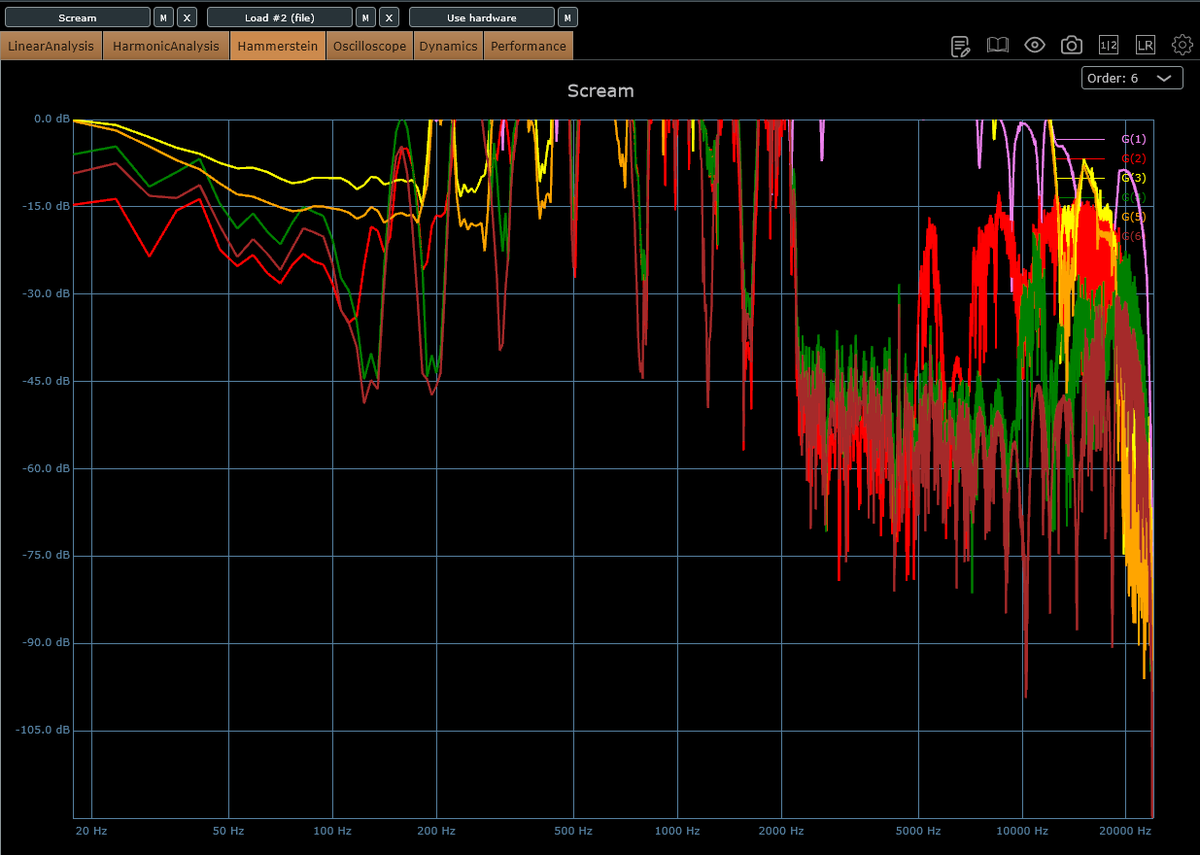The height and width of the screenshot is (855, 1200).
Task: Expand the Order: 6 dropdown
Action: tap(1132, 78)
